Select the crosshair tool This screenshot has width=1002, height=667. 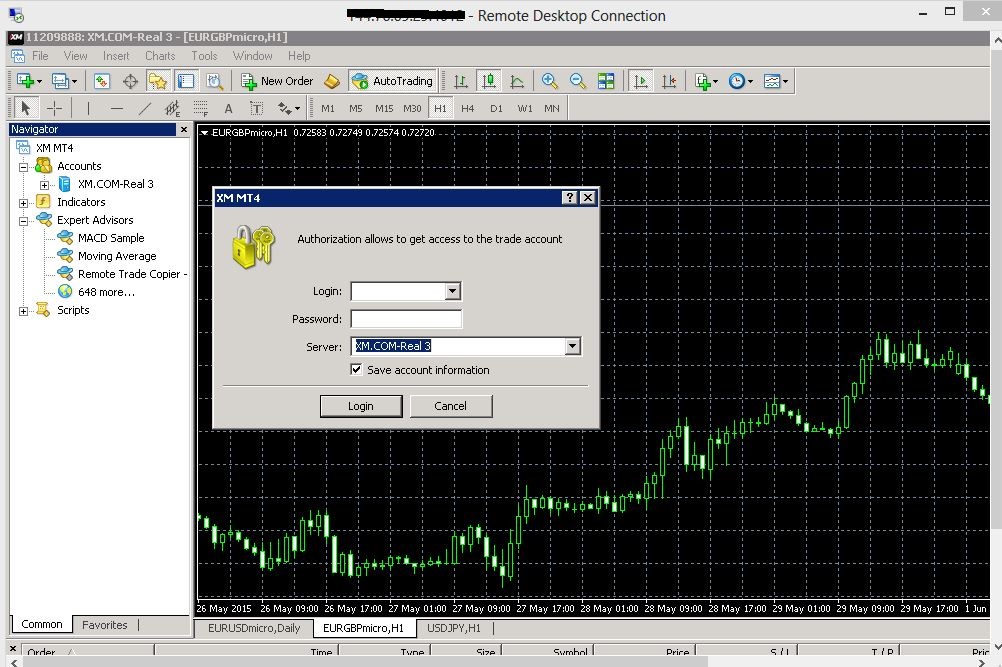coord(54,109)
